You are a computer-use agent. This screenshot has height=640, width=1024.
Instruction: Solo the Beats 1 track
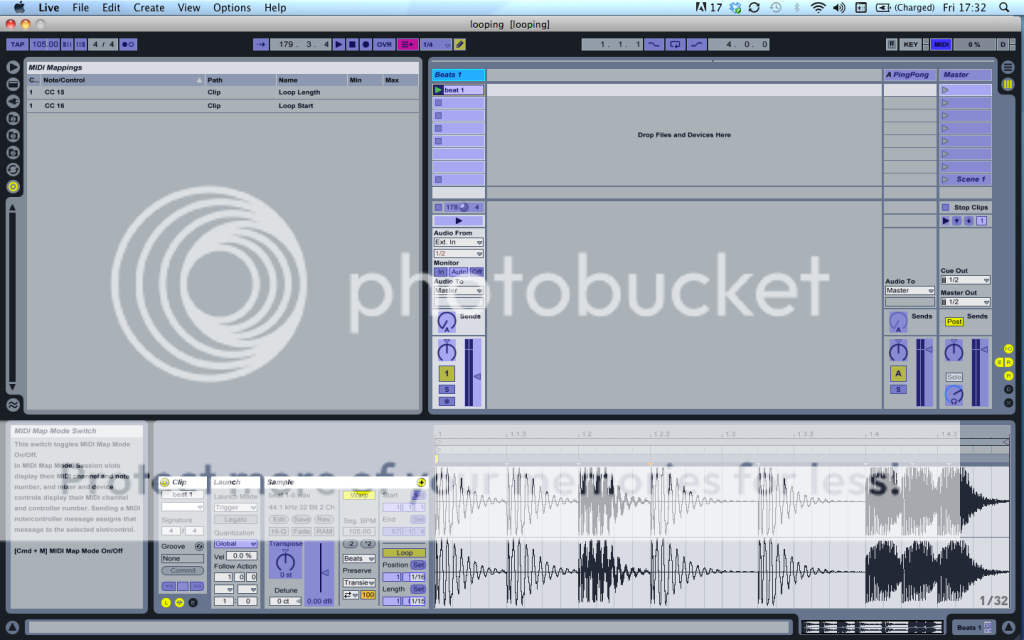tap(447, 389)
